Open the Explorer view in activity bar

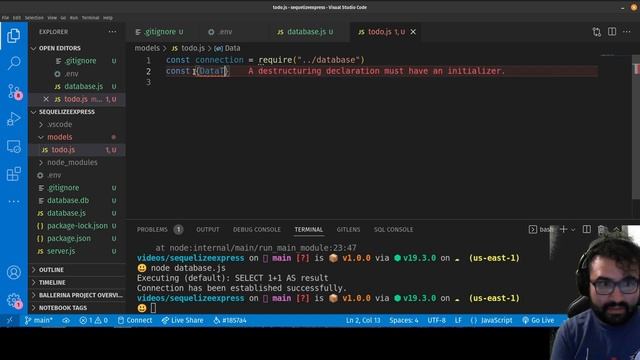[x=13, y=36]
